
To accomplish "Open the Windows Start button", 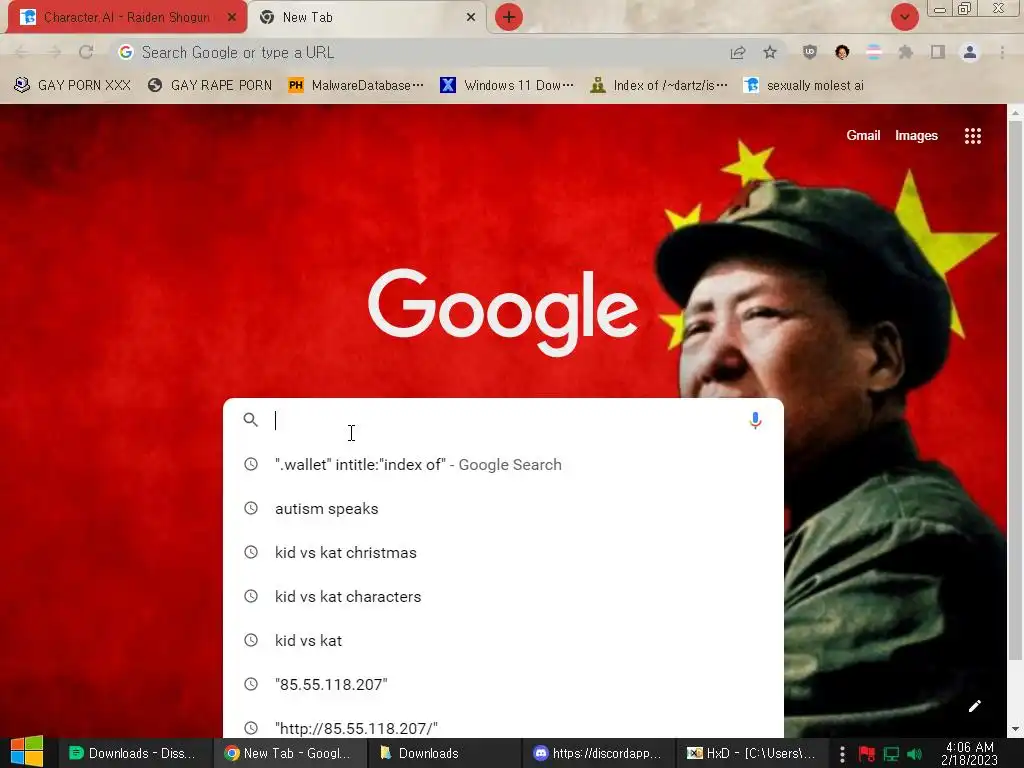I will point(27,752).
